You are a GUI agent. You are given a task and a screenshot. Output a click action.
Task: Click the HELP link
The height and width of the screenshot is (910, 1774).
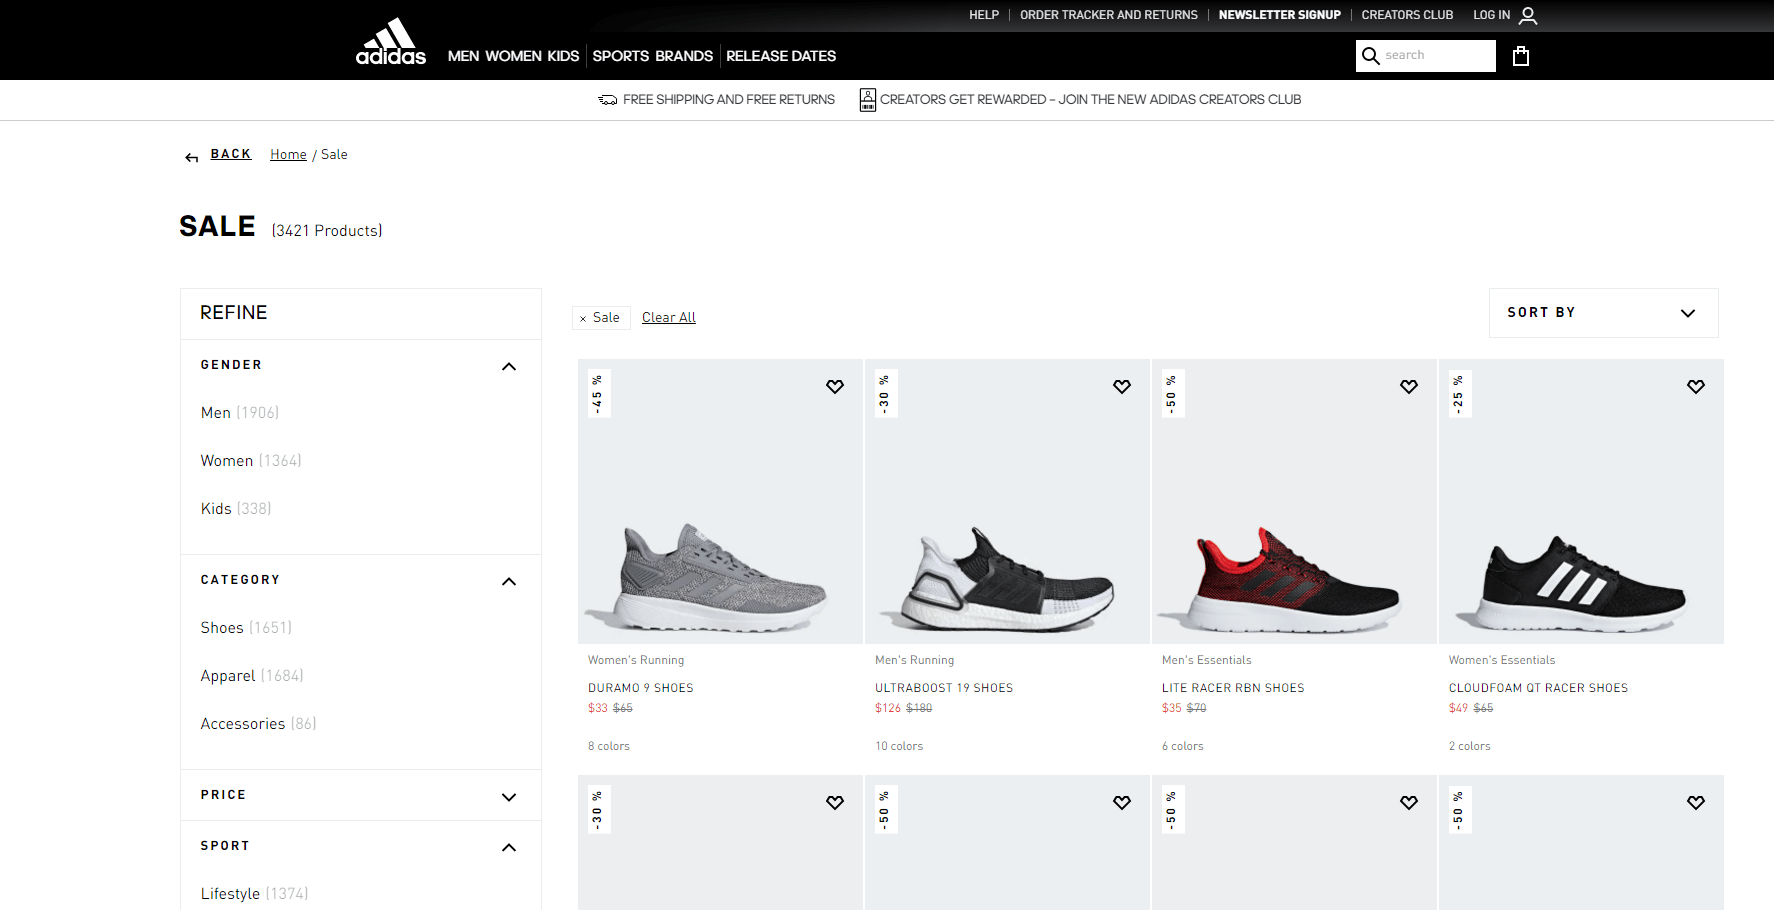pos(984,15)
